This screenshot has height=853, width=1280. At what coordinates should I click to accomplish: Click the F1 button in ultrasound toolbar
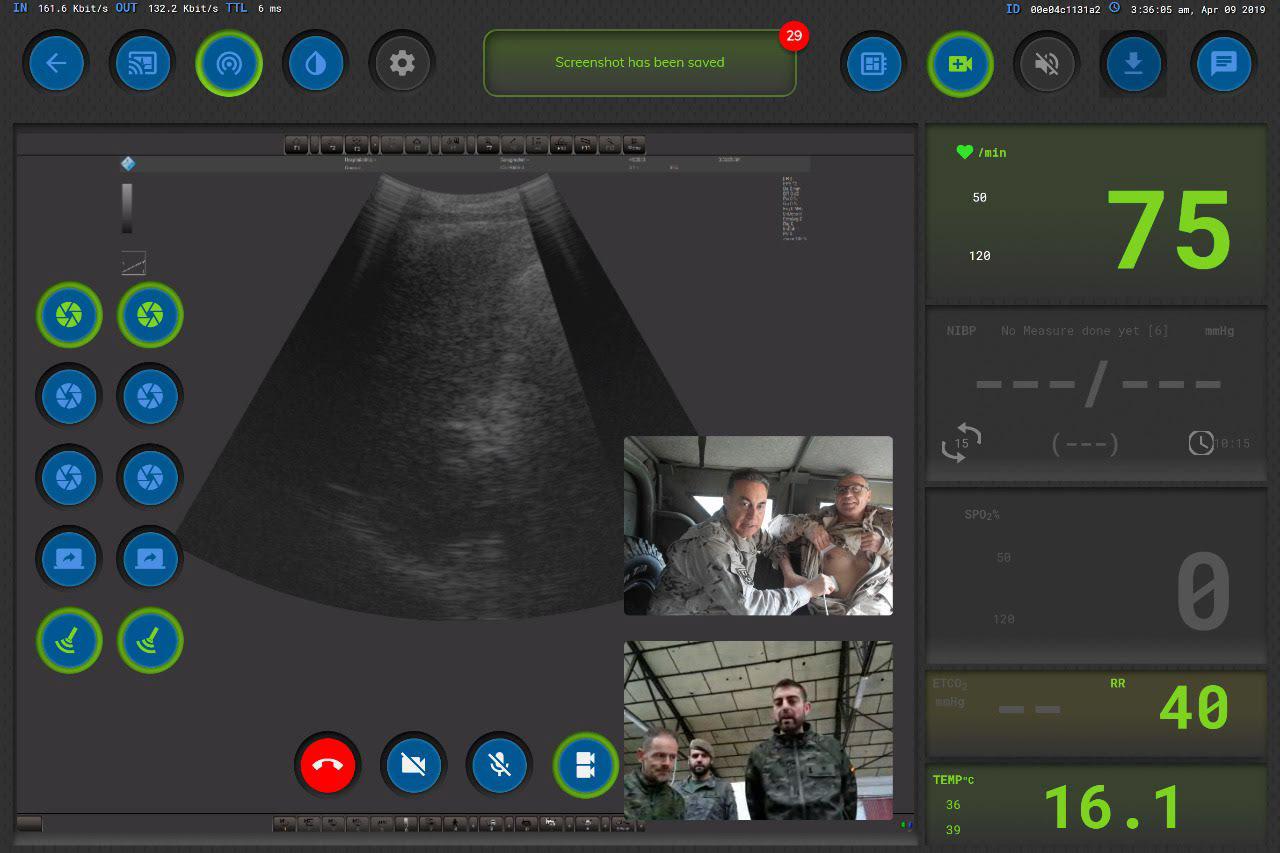[x=297, y=145]
